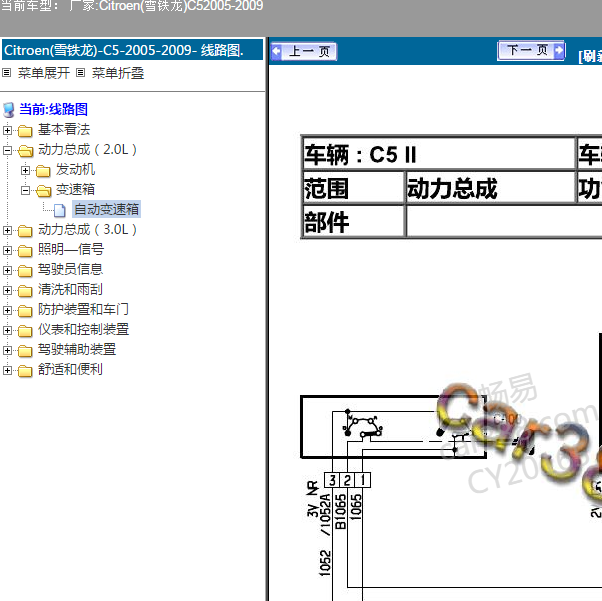Select the 舒适和便利 tree item

(x=70, y=369)
